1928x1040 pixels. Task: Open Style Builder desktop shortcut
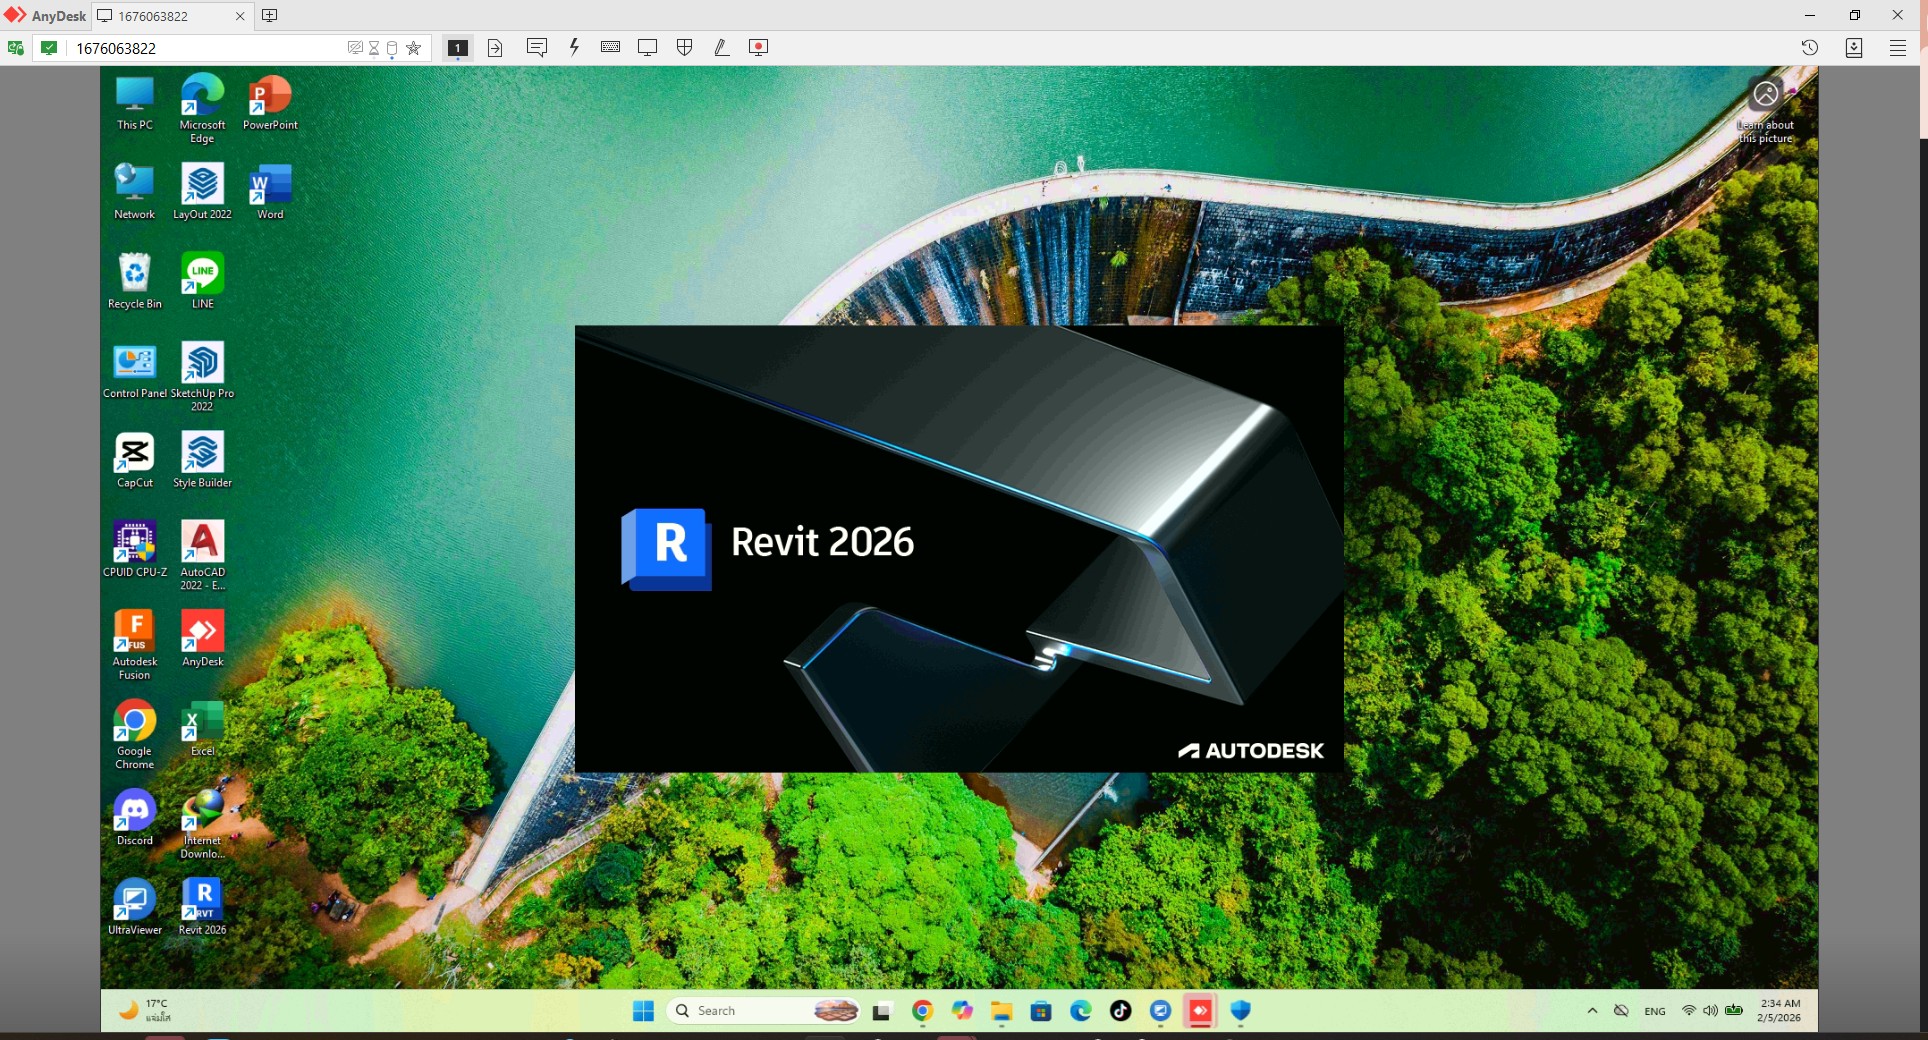[x=202, y=460]
